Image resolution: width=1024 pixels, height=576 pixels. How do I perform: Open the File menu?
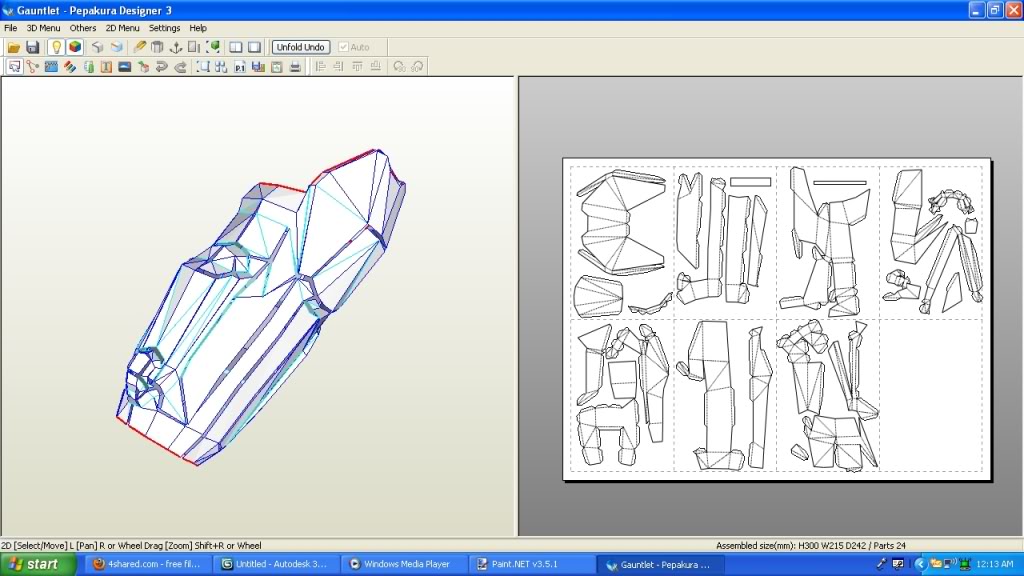click(10, 28)
